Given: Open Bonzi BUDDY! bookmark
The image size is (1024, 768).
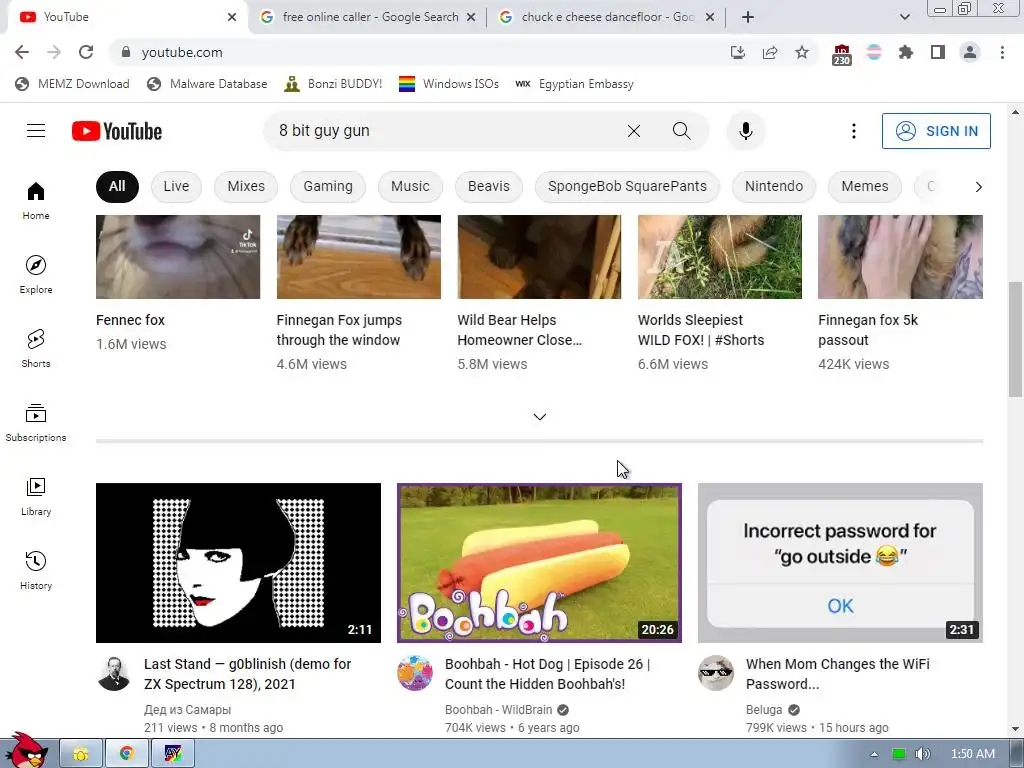Looking at the screenshot, I should pyautogui.click(x=333, y=84).
